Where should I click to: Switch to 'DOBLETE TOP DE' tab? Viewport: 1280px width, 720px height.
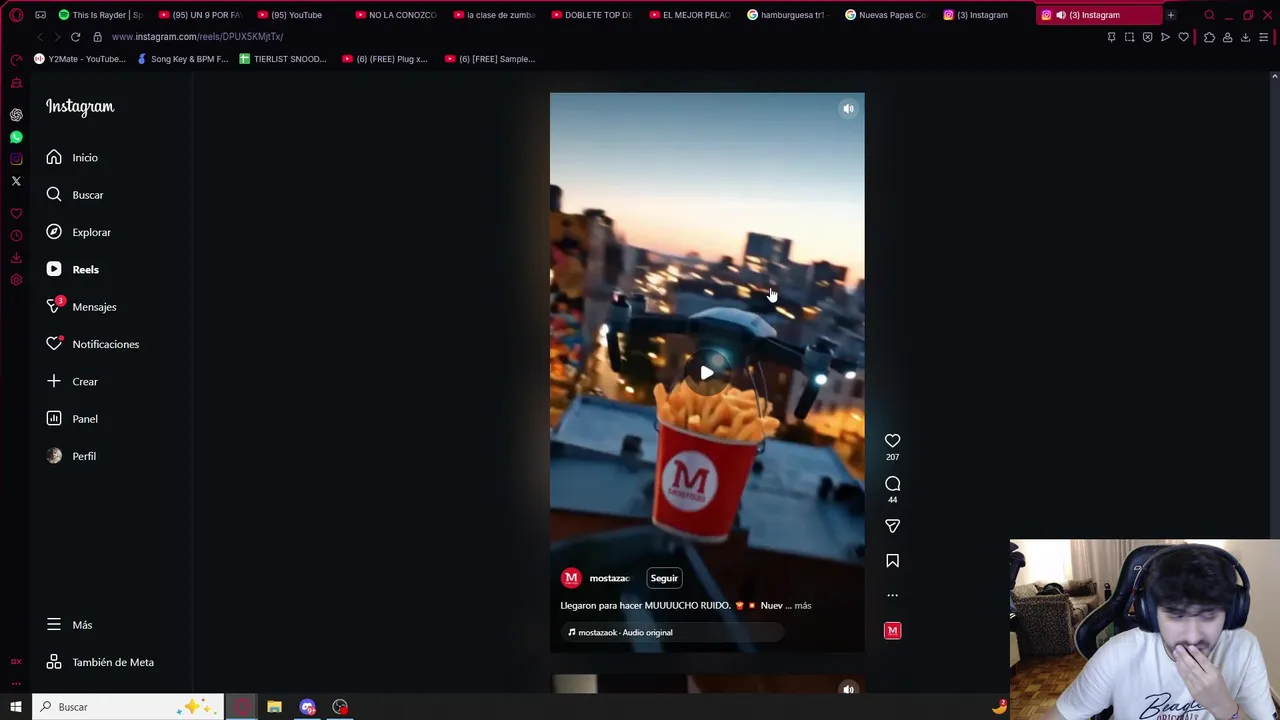point(591,15)
